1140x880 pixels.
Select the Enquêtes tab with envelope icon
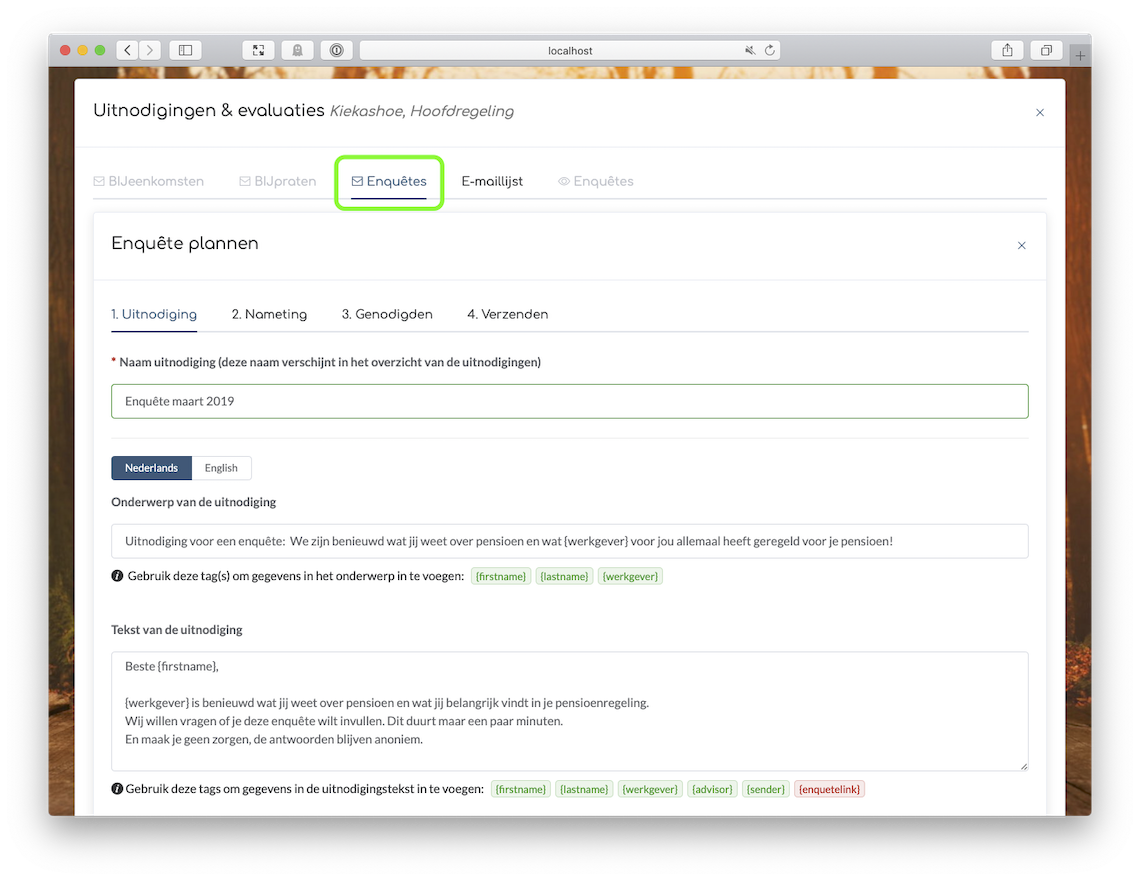coord(389,181)
